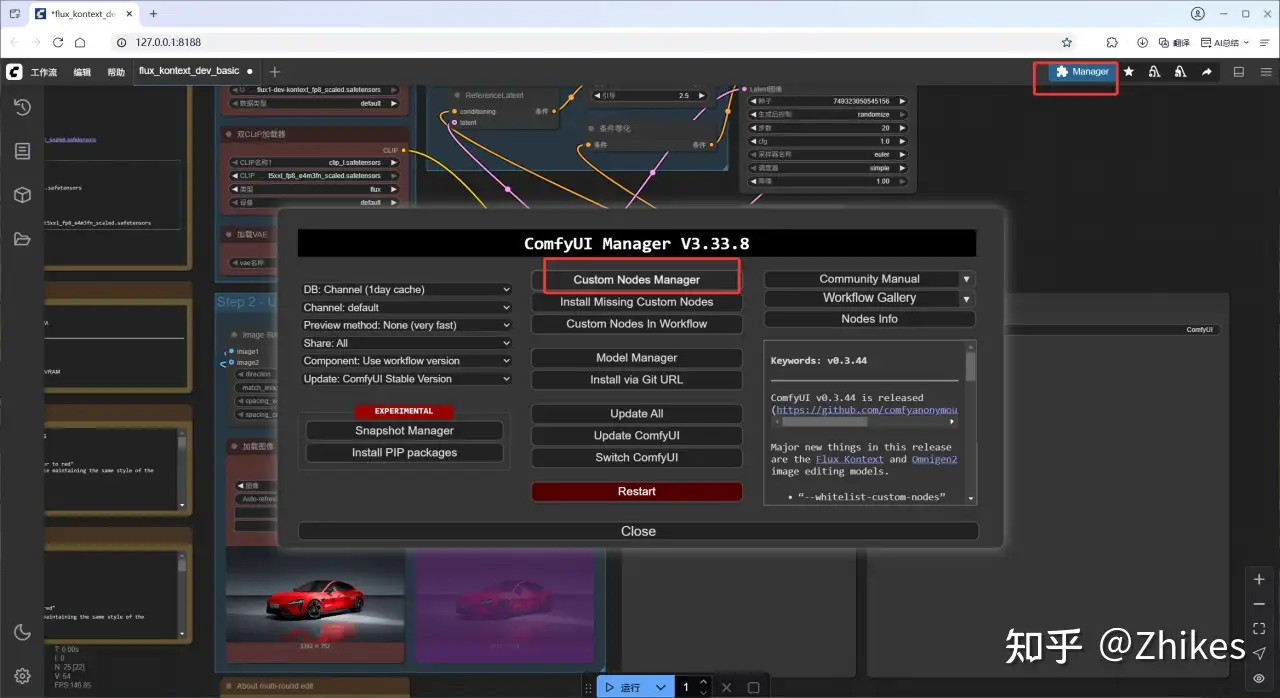Click Install Missing Custom Nodes

coord(637,302)
